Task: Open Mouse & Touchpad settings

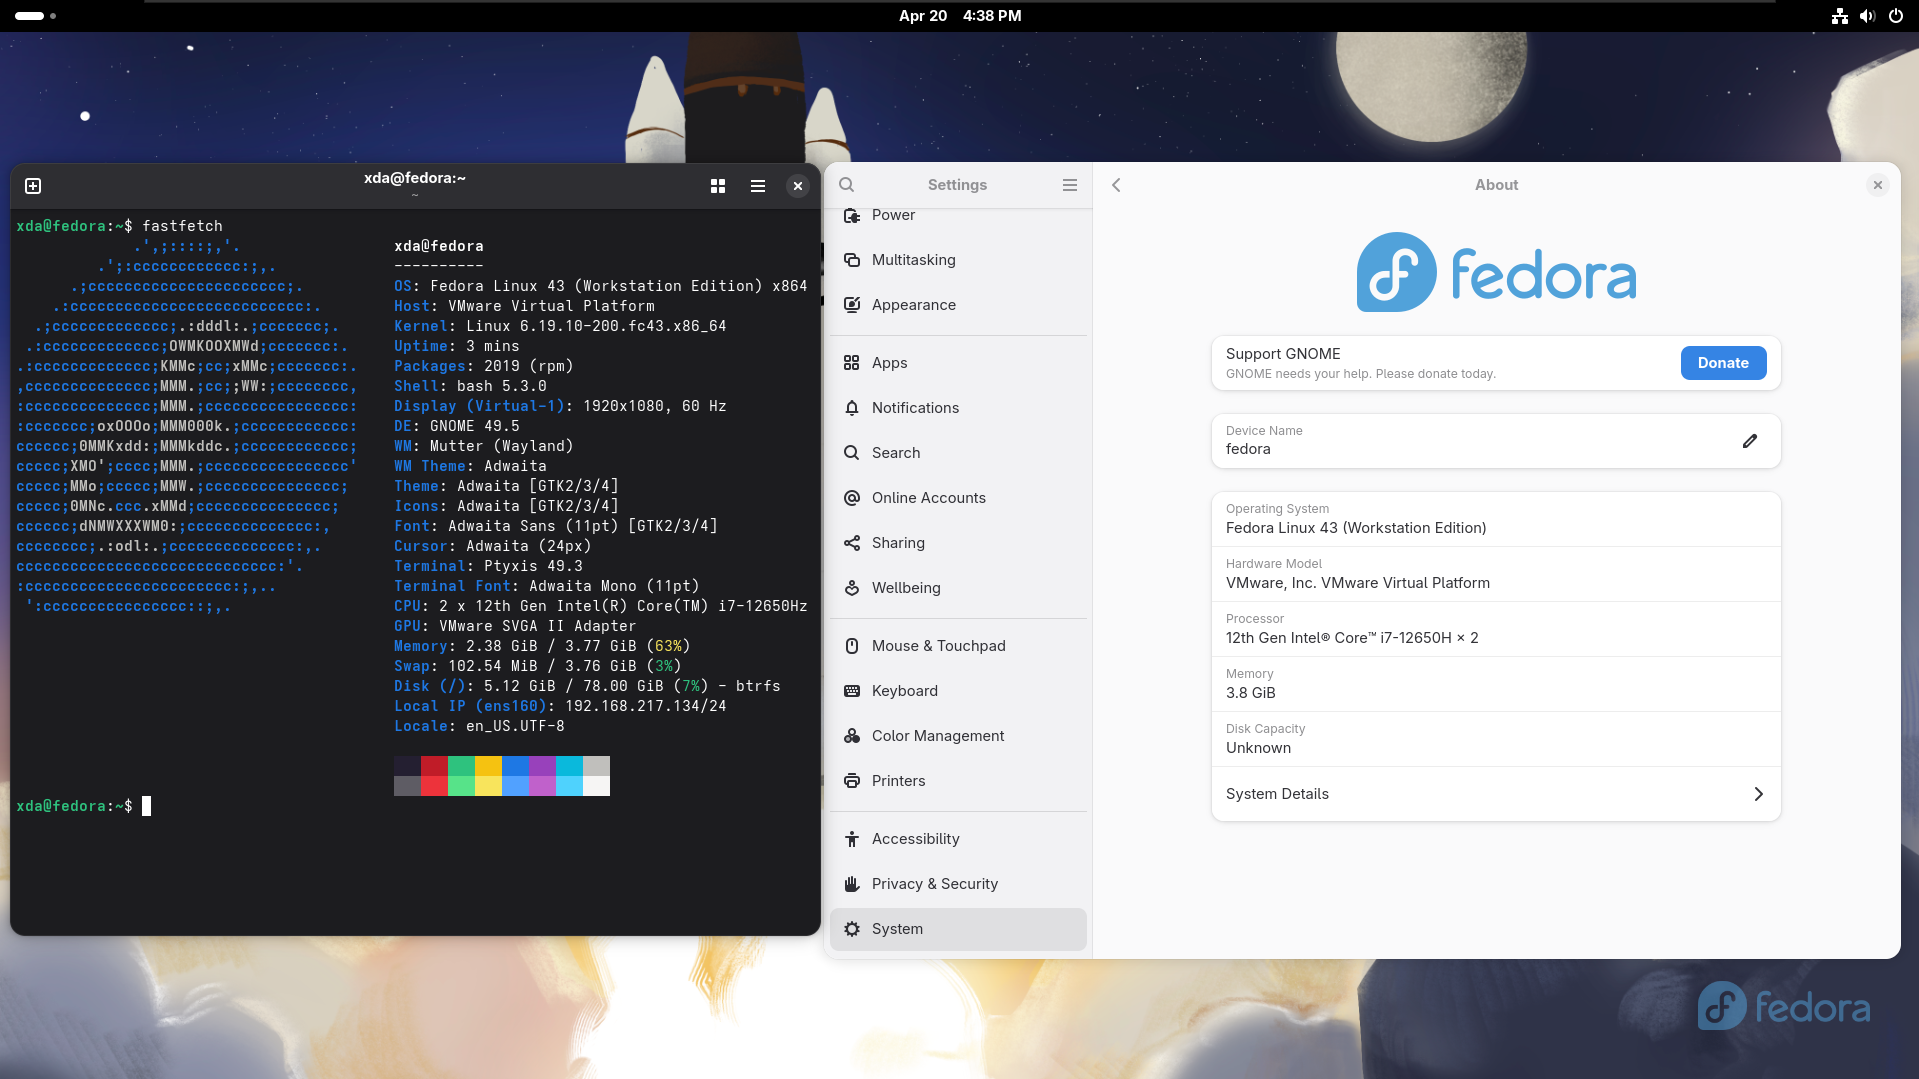Action: pos(958,646)
